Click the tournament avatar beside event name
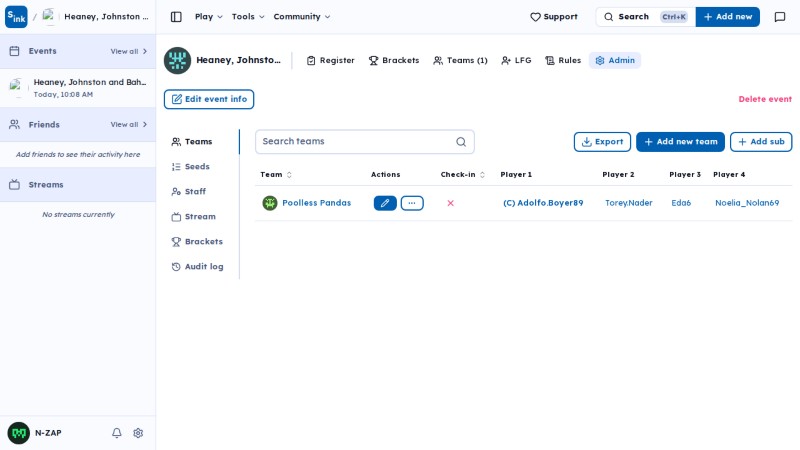This screenshot has width=800, height=450. tap(177, 61)
